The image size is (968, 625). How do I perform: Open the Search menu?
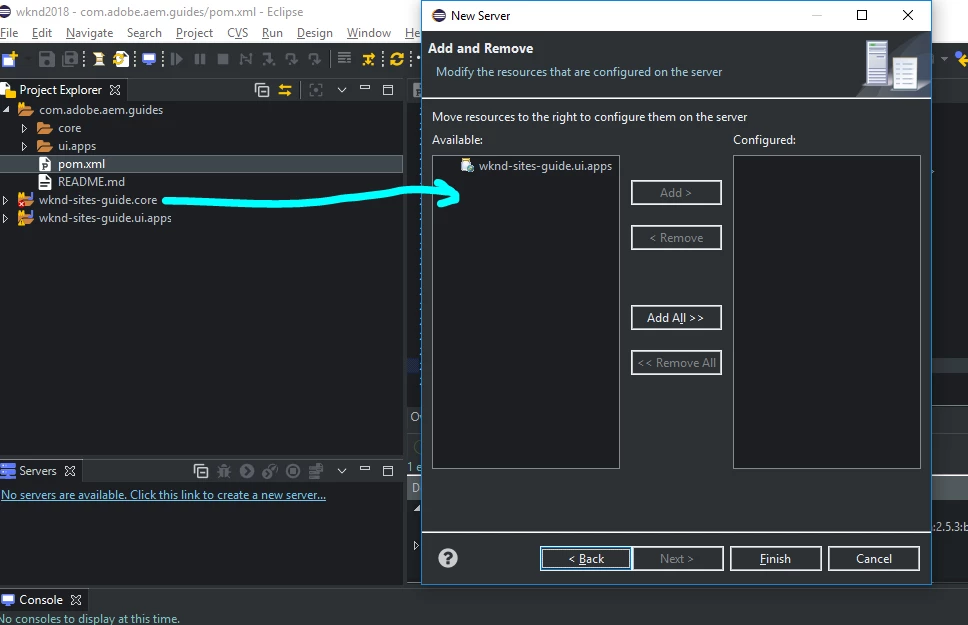(144, 33)
